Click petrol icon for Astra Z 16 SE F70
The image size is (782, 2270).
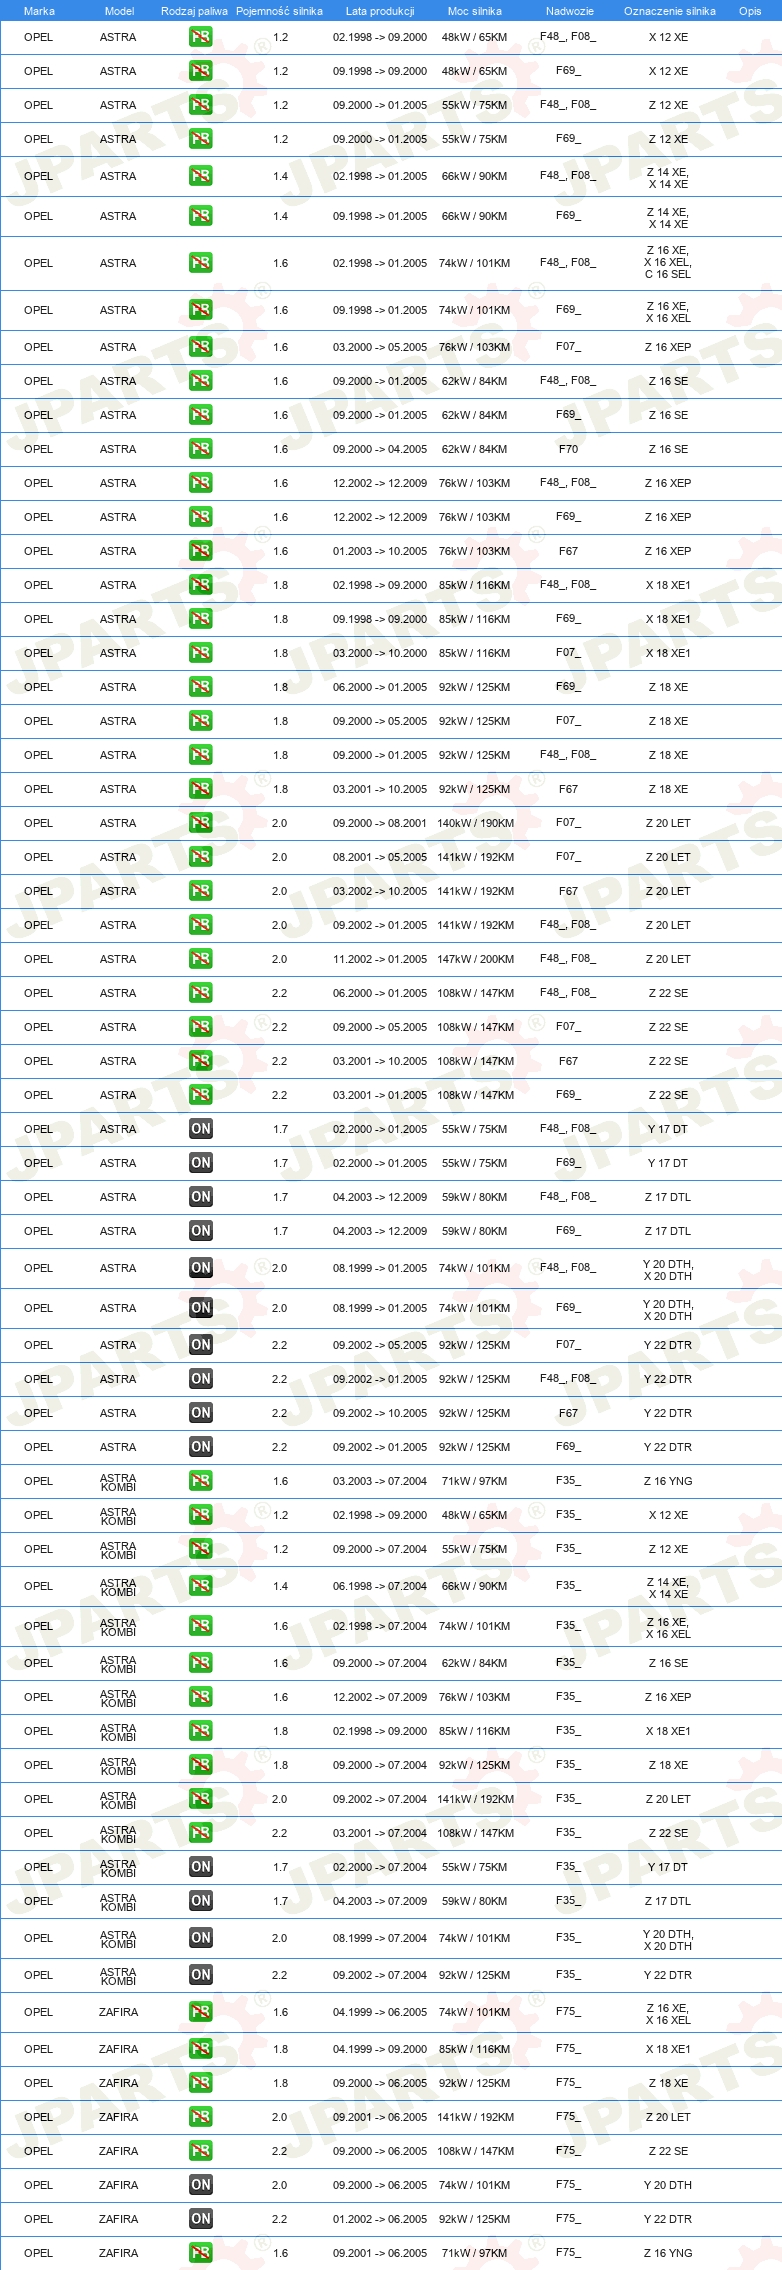tap(201, 449)
